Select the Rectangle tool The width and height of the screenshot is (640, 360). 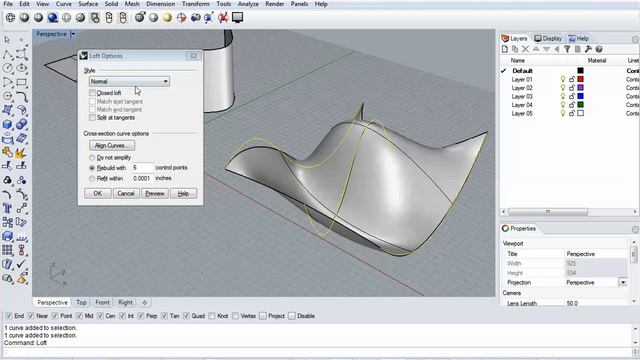click(22, 82)
